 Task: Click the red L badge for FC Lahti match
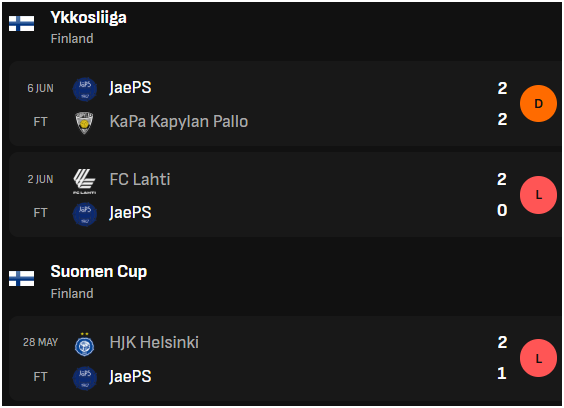538,195
